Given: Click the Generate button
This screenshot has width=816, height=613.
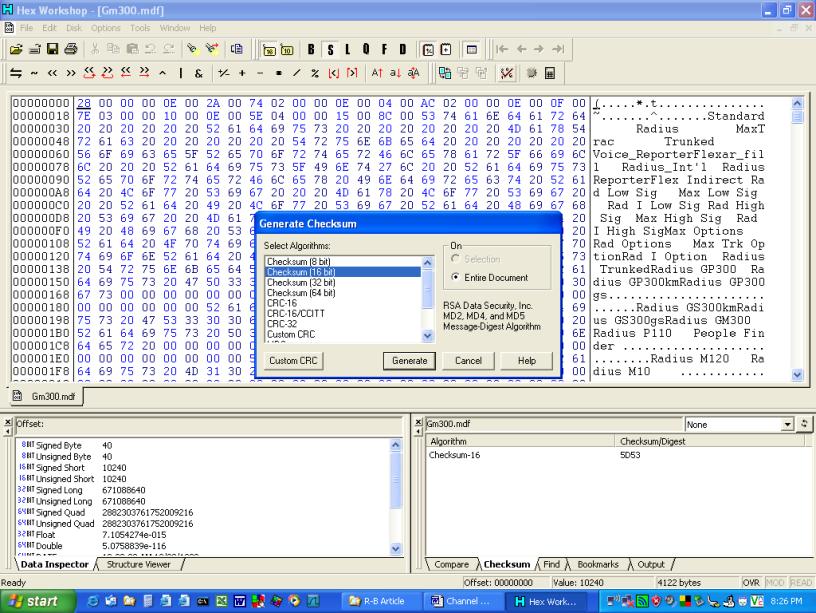Looking at the screenshot, I should coord(410,361).
